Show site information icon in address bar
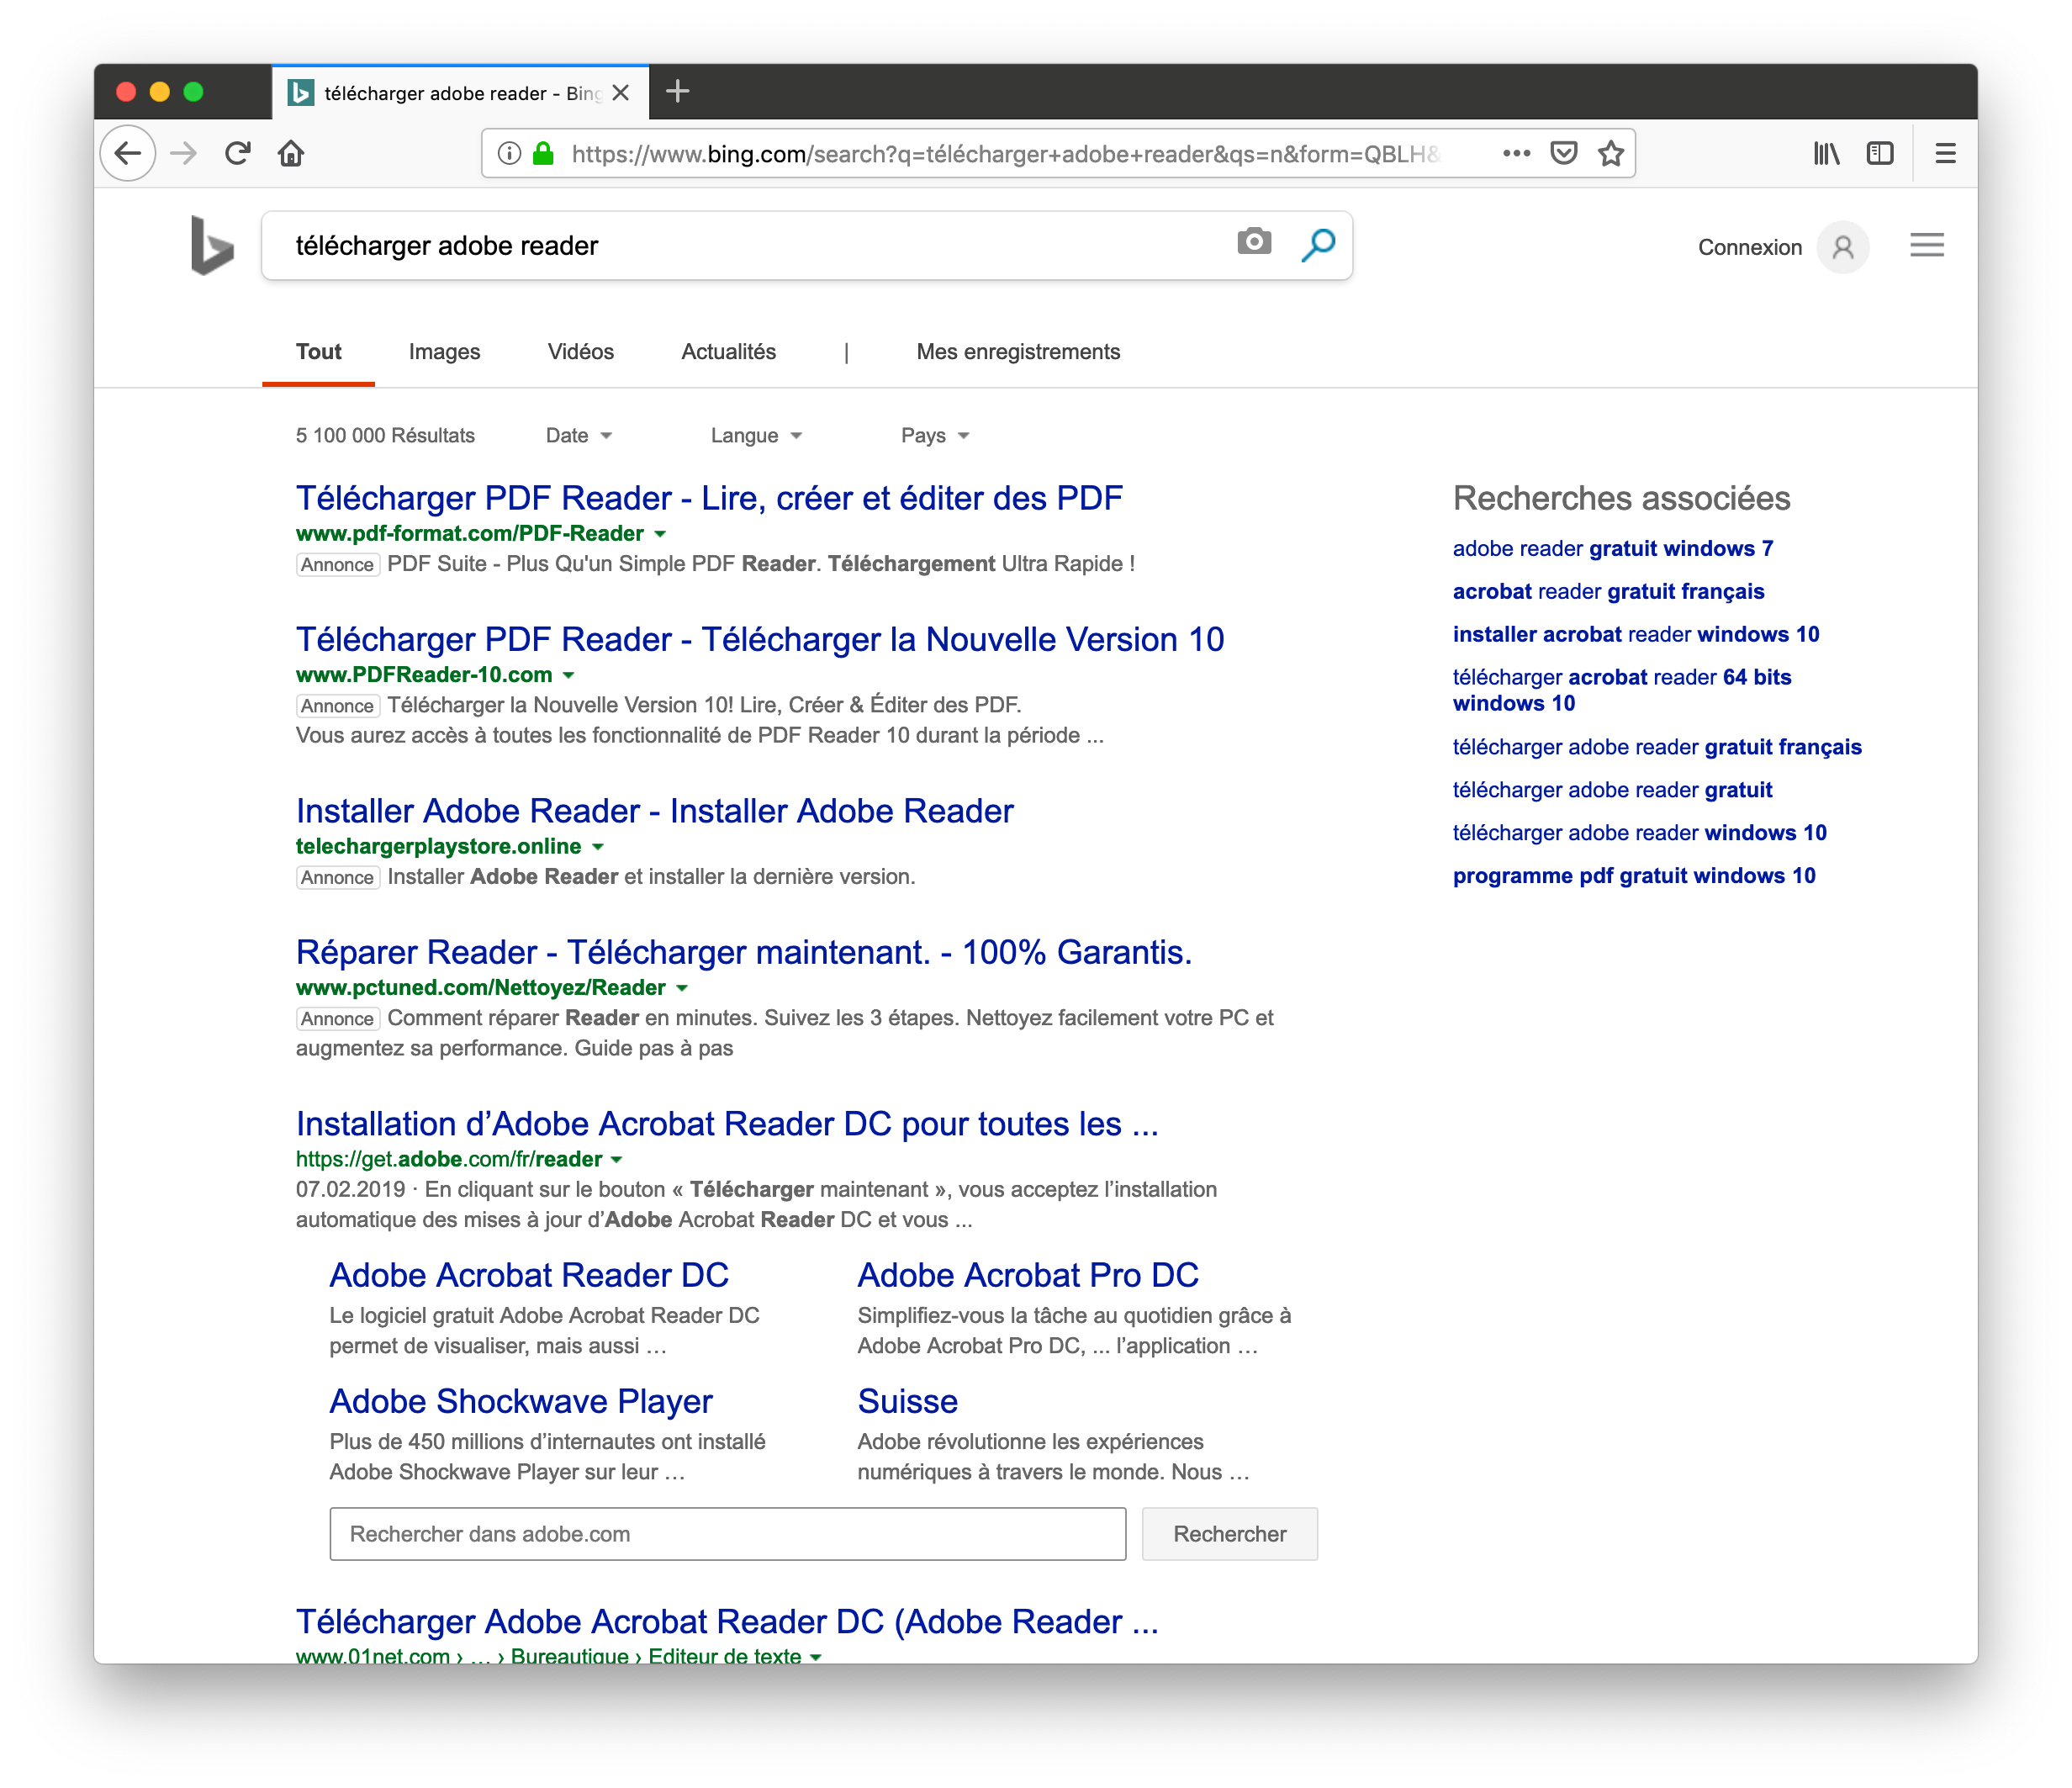Screen dimensions: 2072x1788 pos(509,153)
